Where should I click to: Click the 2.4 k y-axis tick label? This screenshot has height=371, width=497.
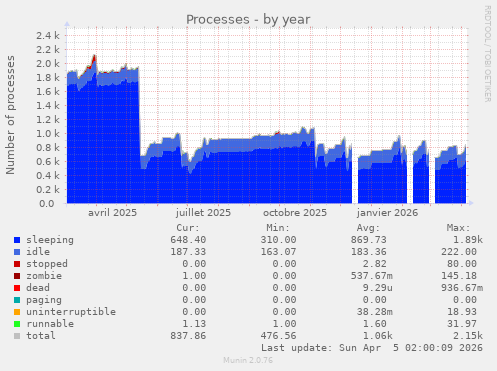pyautogui.click(x=48, y=35)
